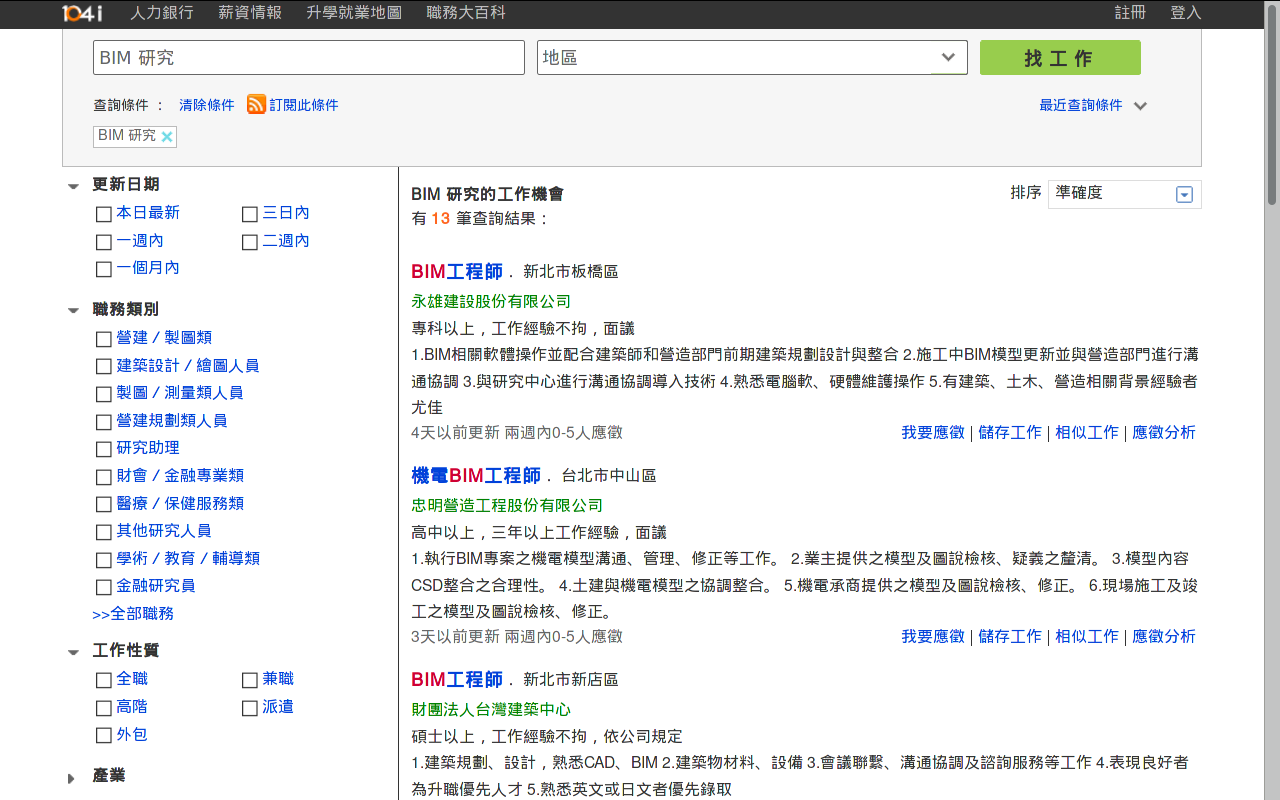Open BIM工程師 job in 新店區
The height and width of the screenshot is (800, 1280).
pyautogui.click(x=457, y=679)
